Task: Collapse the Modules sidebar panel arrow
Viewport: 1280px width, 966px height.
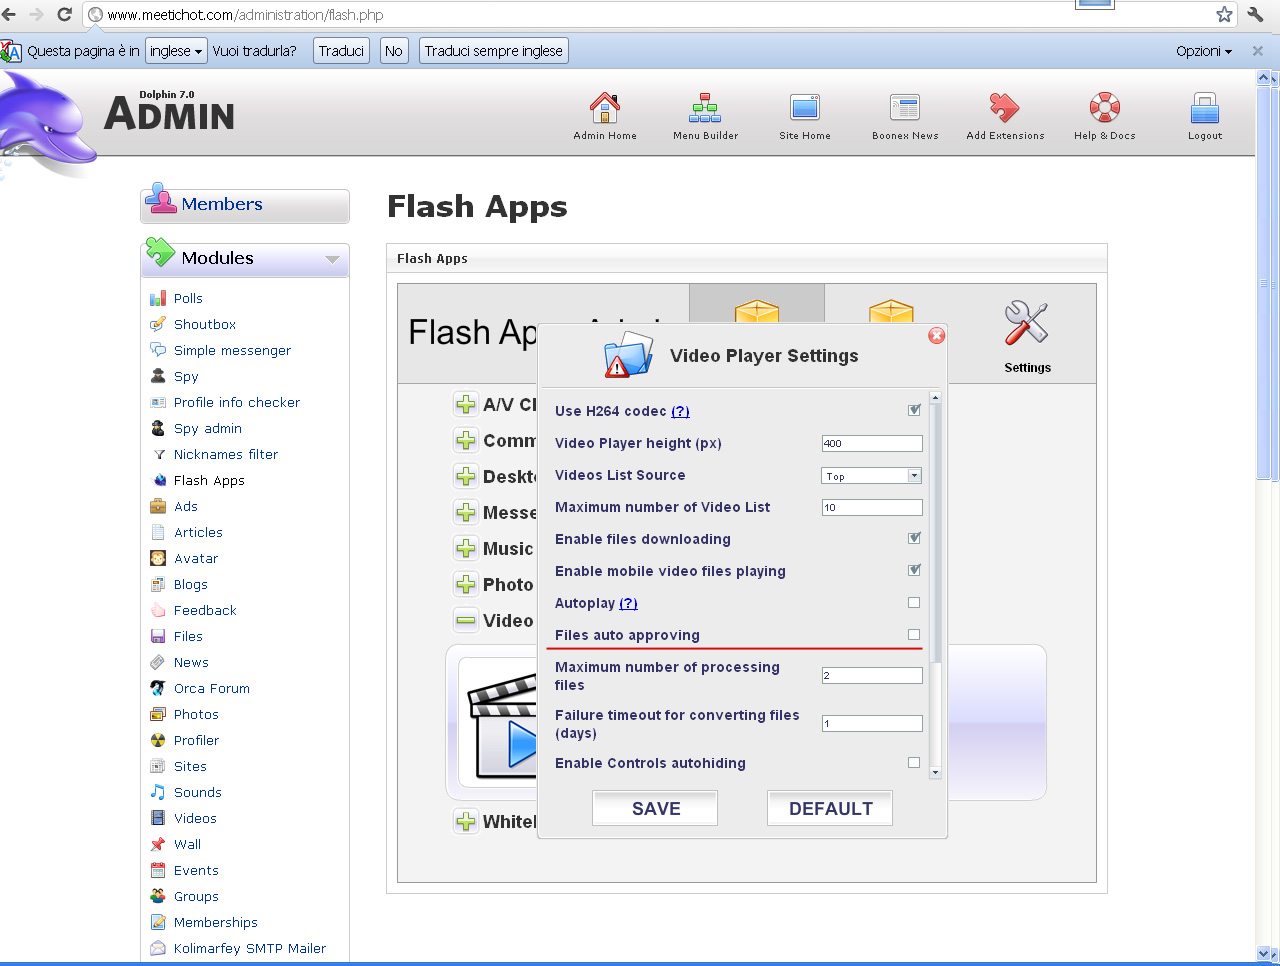Action: point(332,260)
